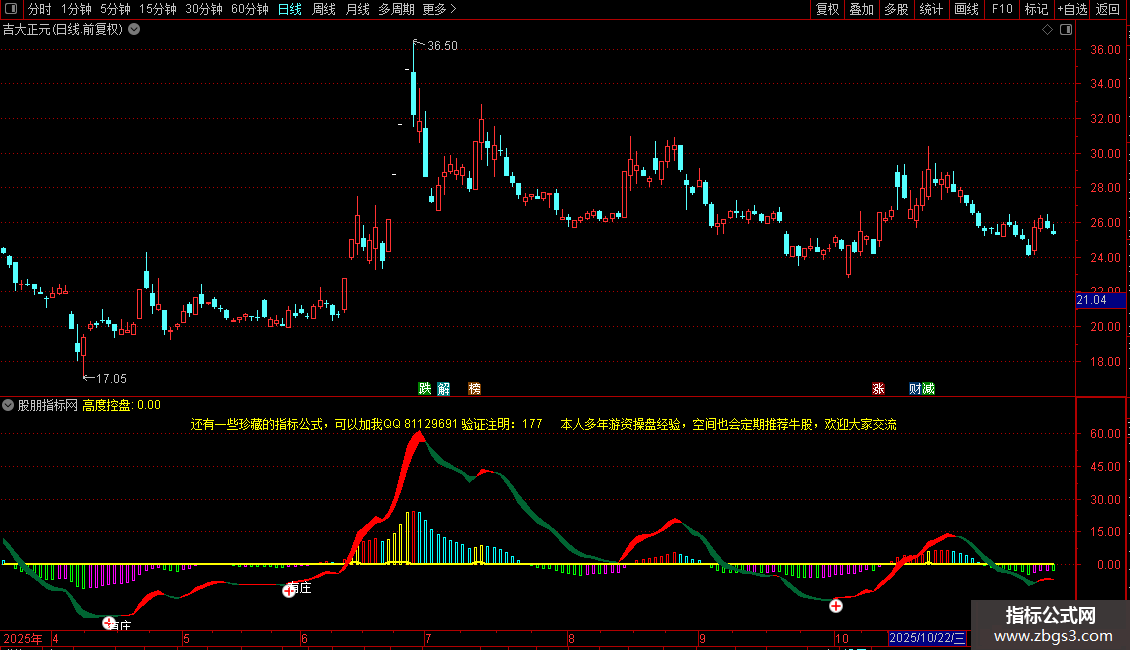Switch to 月线 monthly chart
Viewport: 1130px width, 650px height.
pos(357,9)
